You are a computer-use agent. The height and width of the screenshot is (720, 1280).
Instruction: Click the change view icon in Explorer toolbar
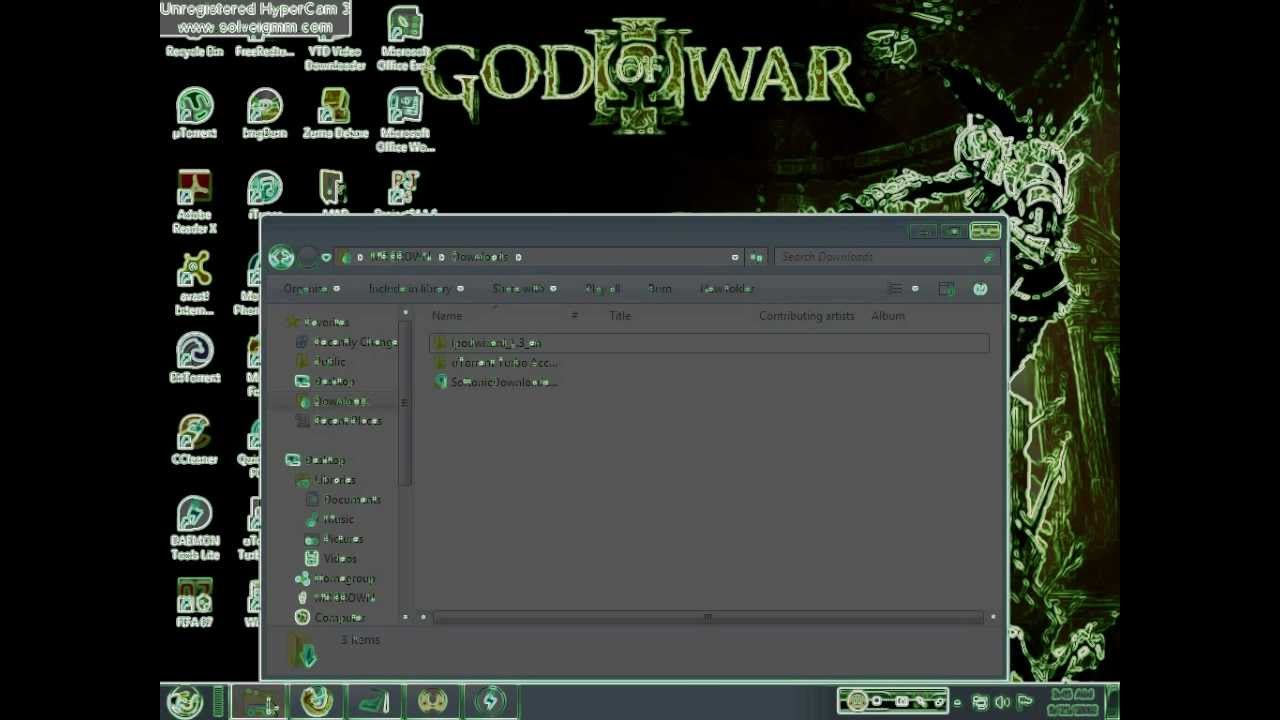pos(895,289)
